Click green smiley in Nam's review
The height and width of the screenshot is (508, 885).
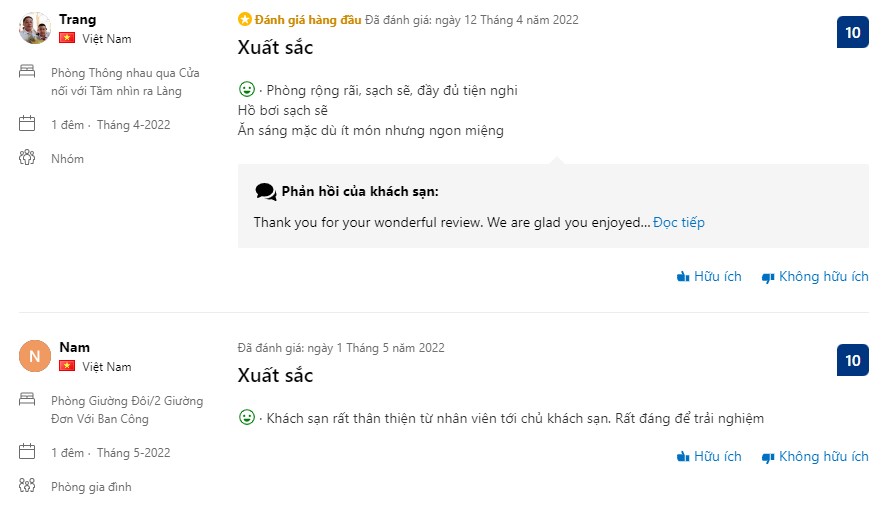246,417
